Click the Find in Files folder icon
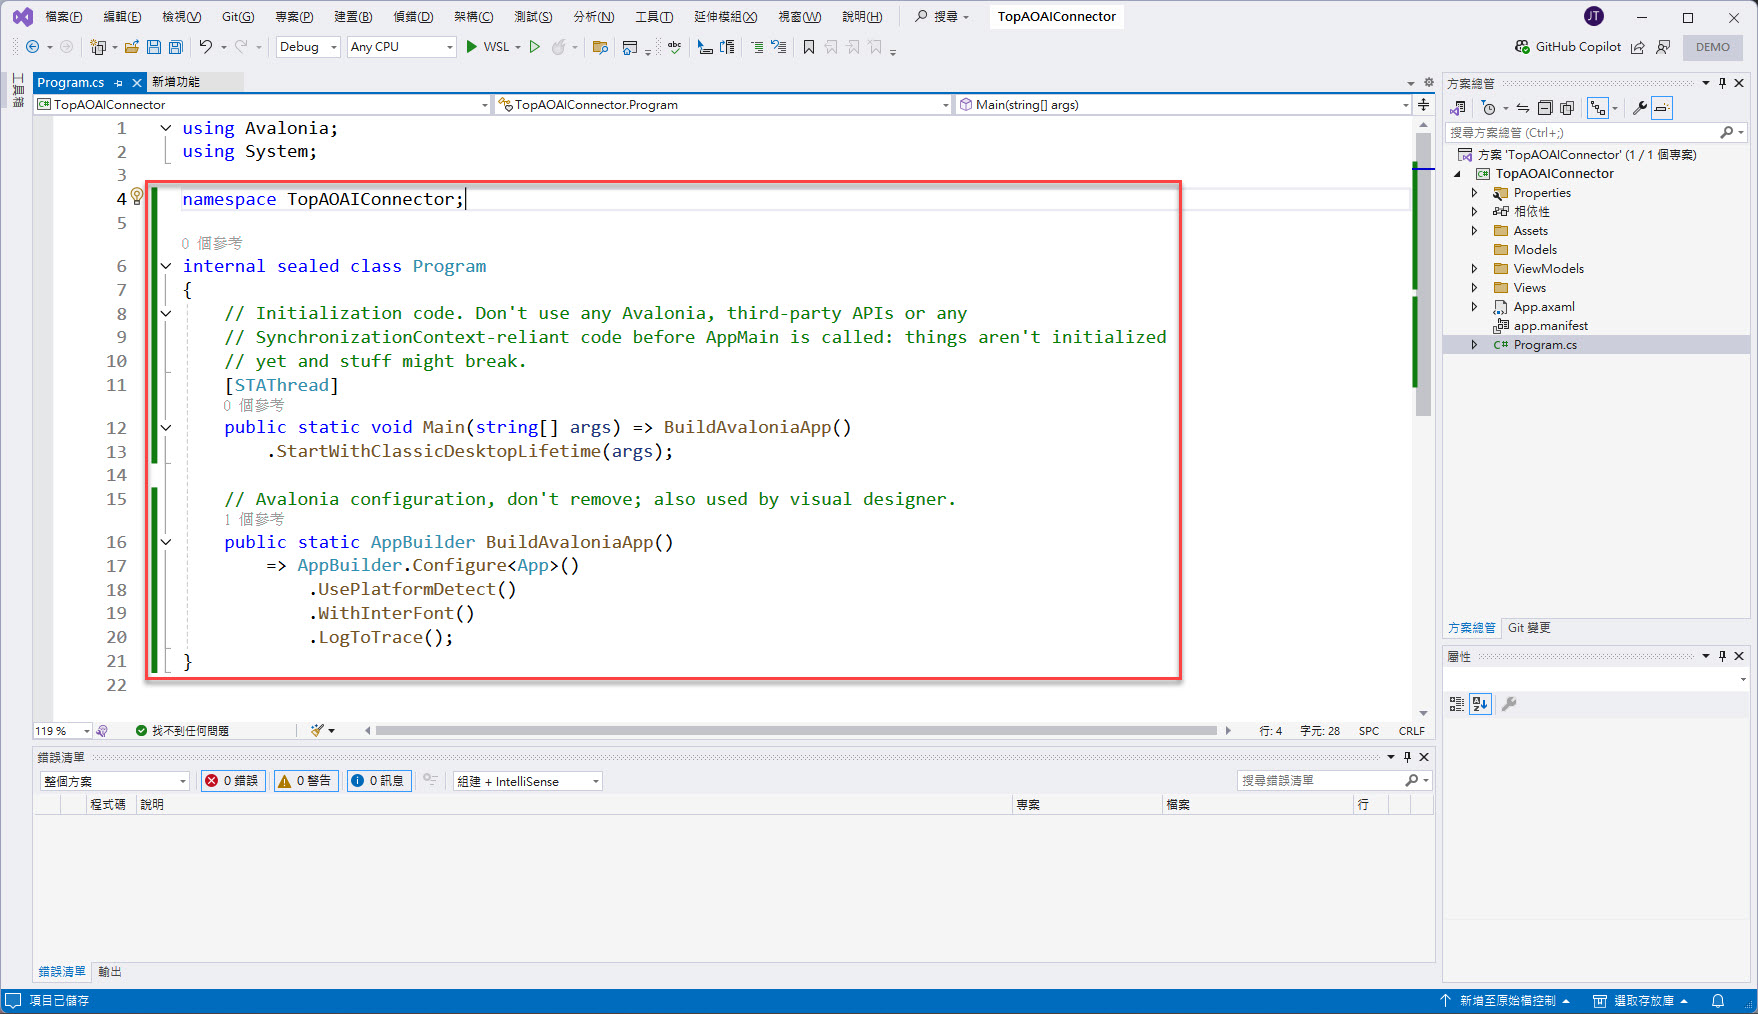The height and width of the screenshot is (1014, 1758). pyautogui.click(x=600, y=47)
